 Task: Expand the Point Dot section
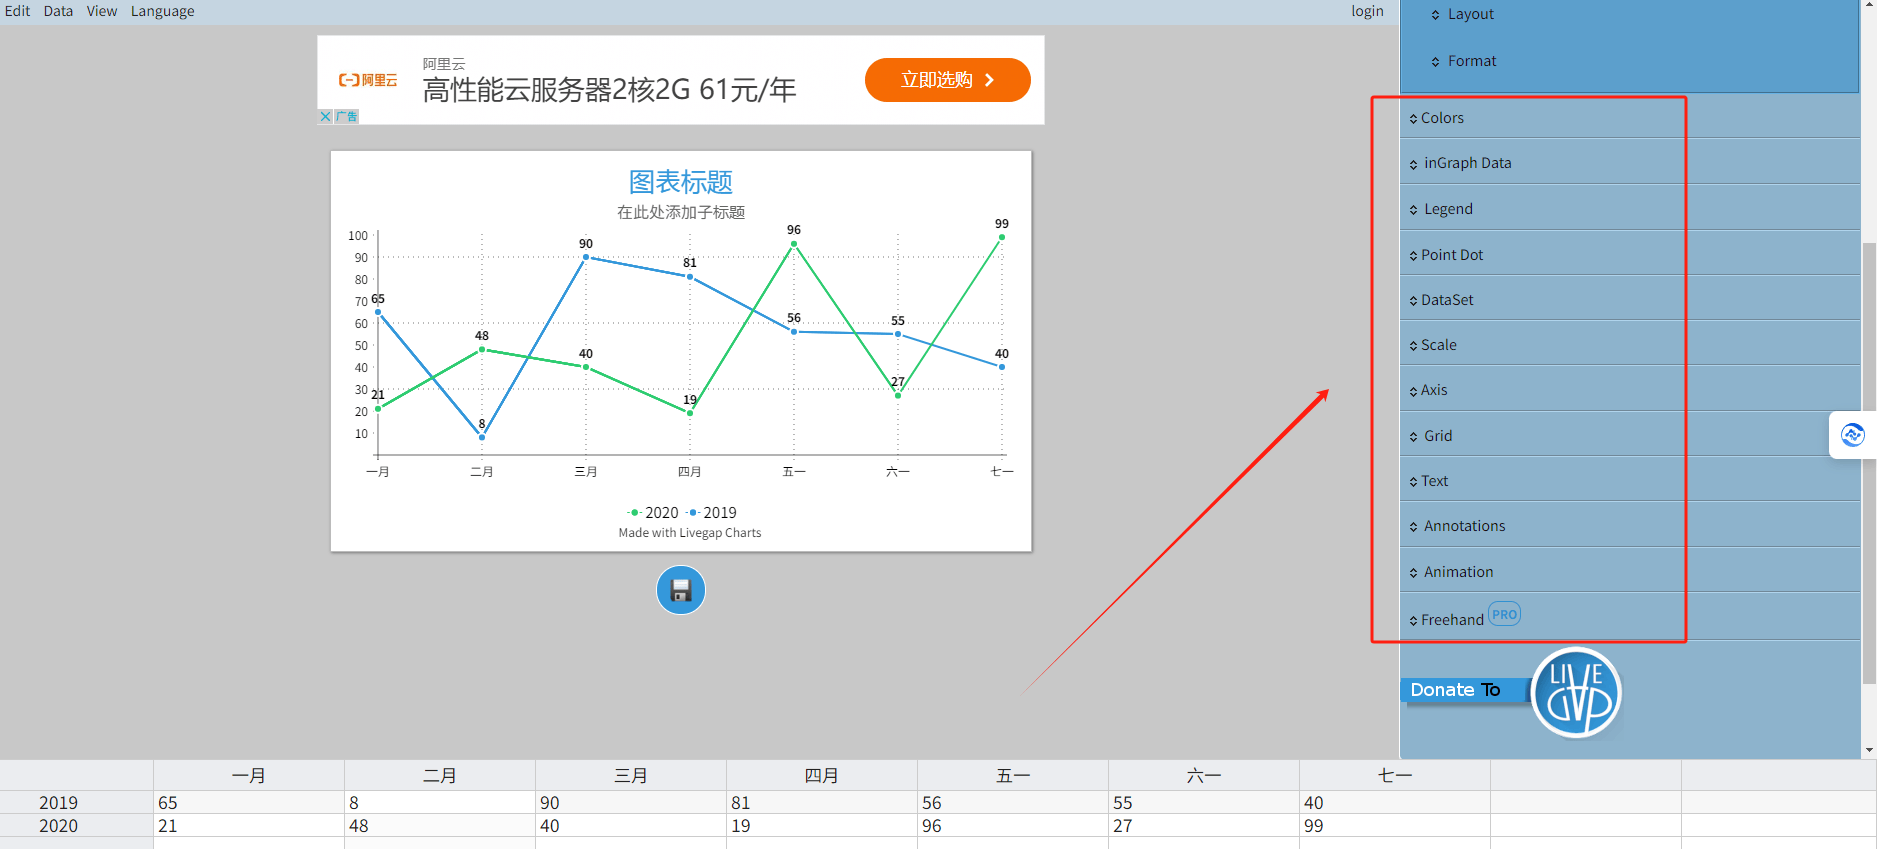click(x=1630, y=255)
